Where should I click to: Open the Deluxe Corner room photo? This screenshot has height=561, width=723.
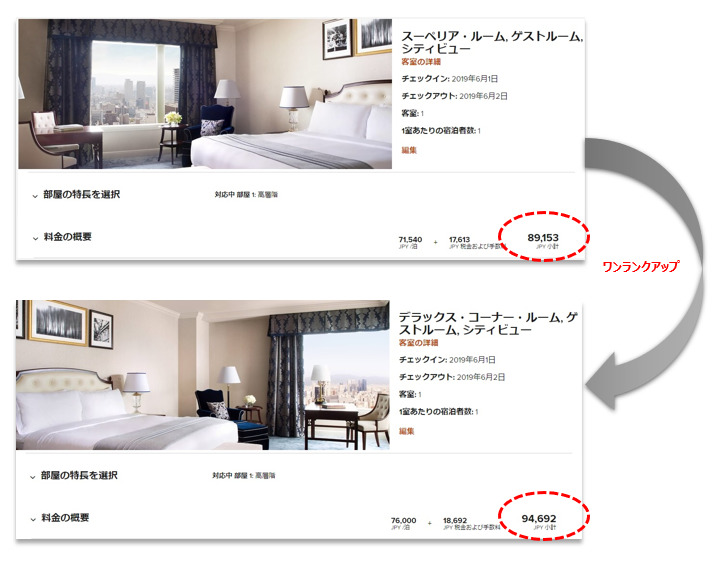[202, 375]
